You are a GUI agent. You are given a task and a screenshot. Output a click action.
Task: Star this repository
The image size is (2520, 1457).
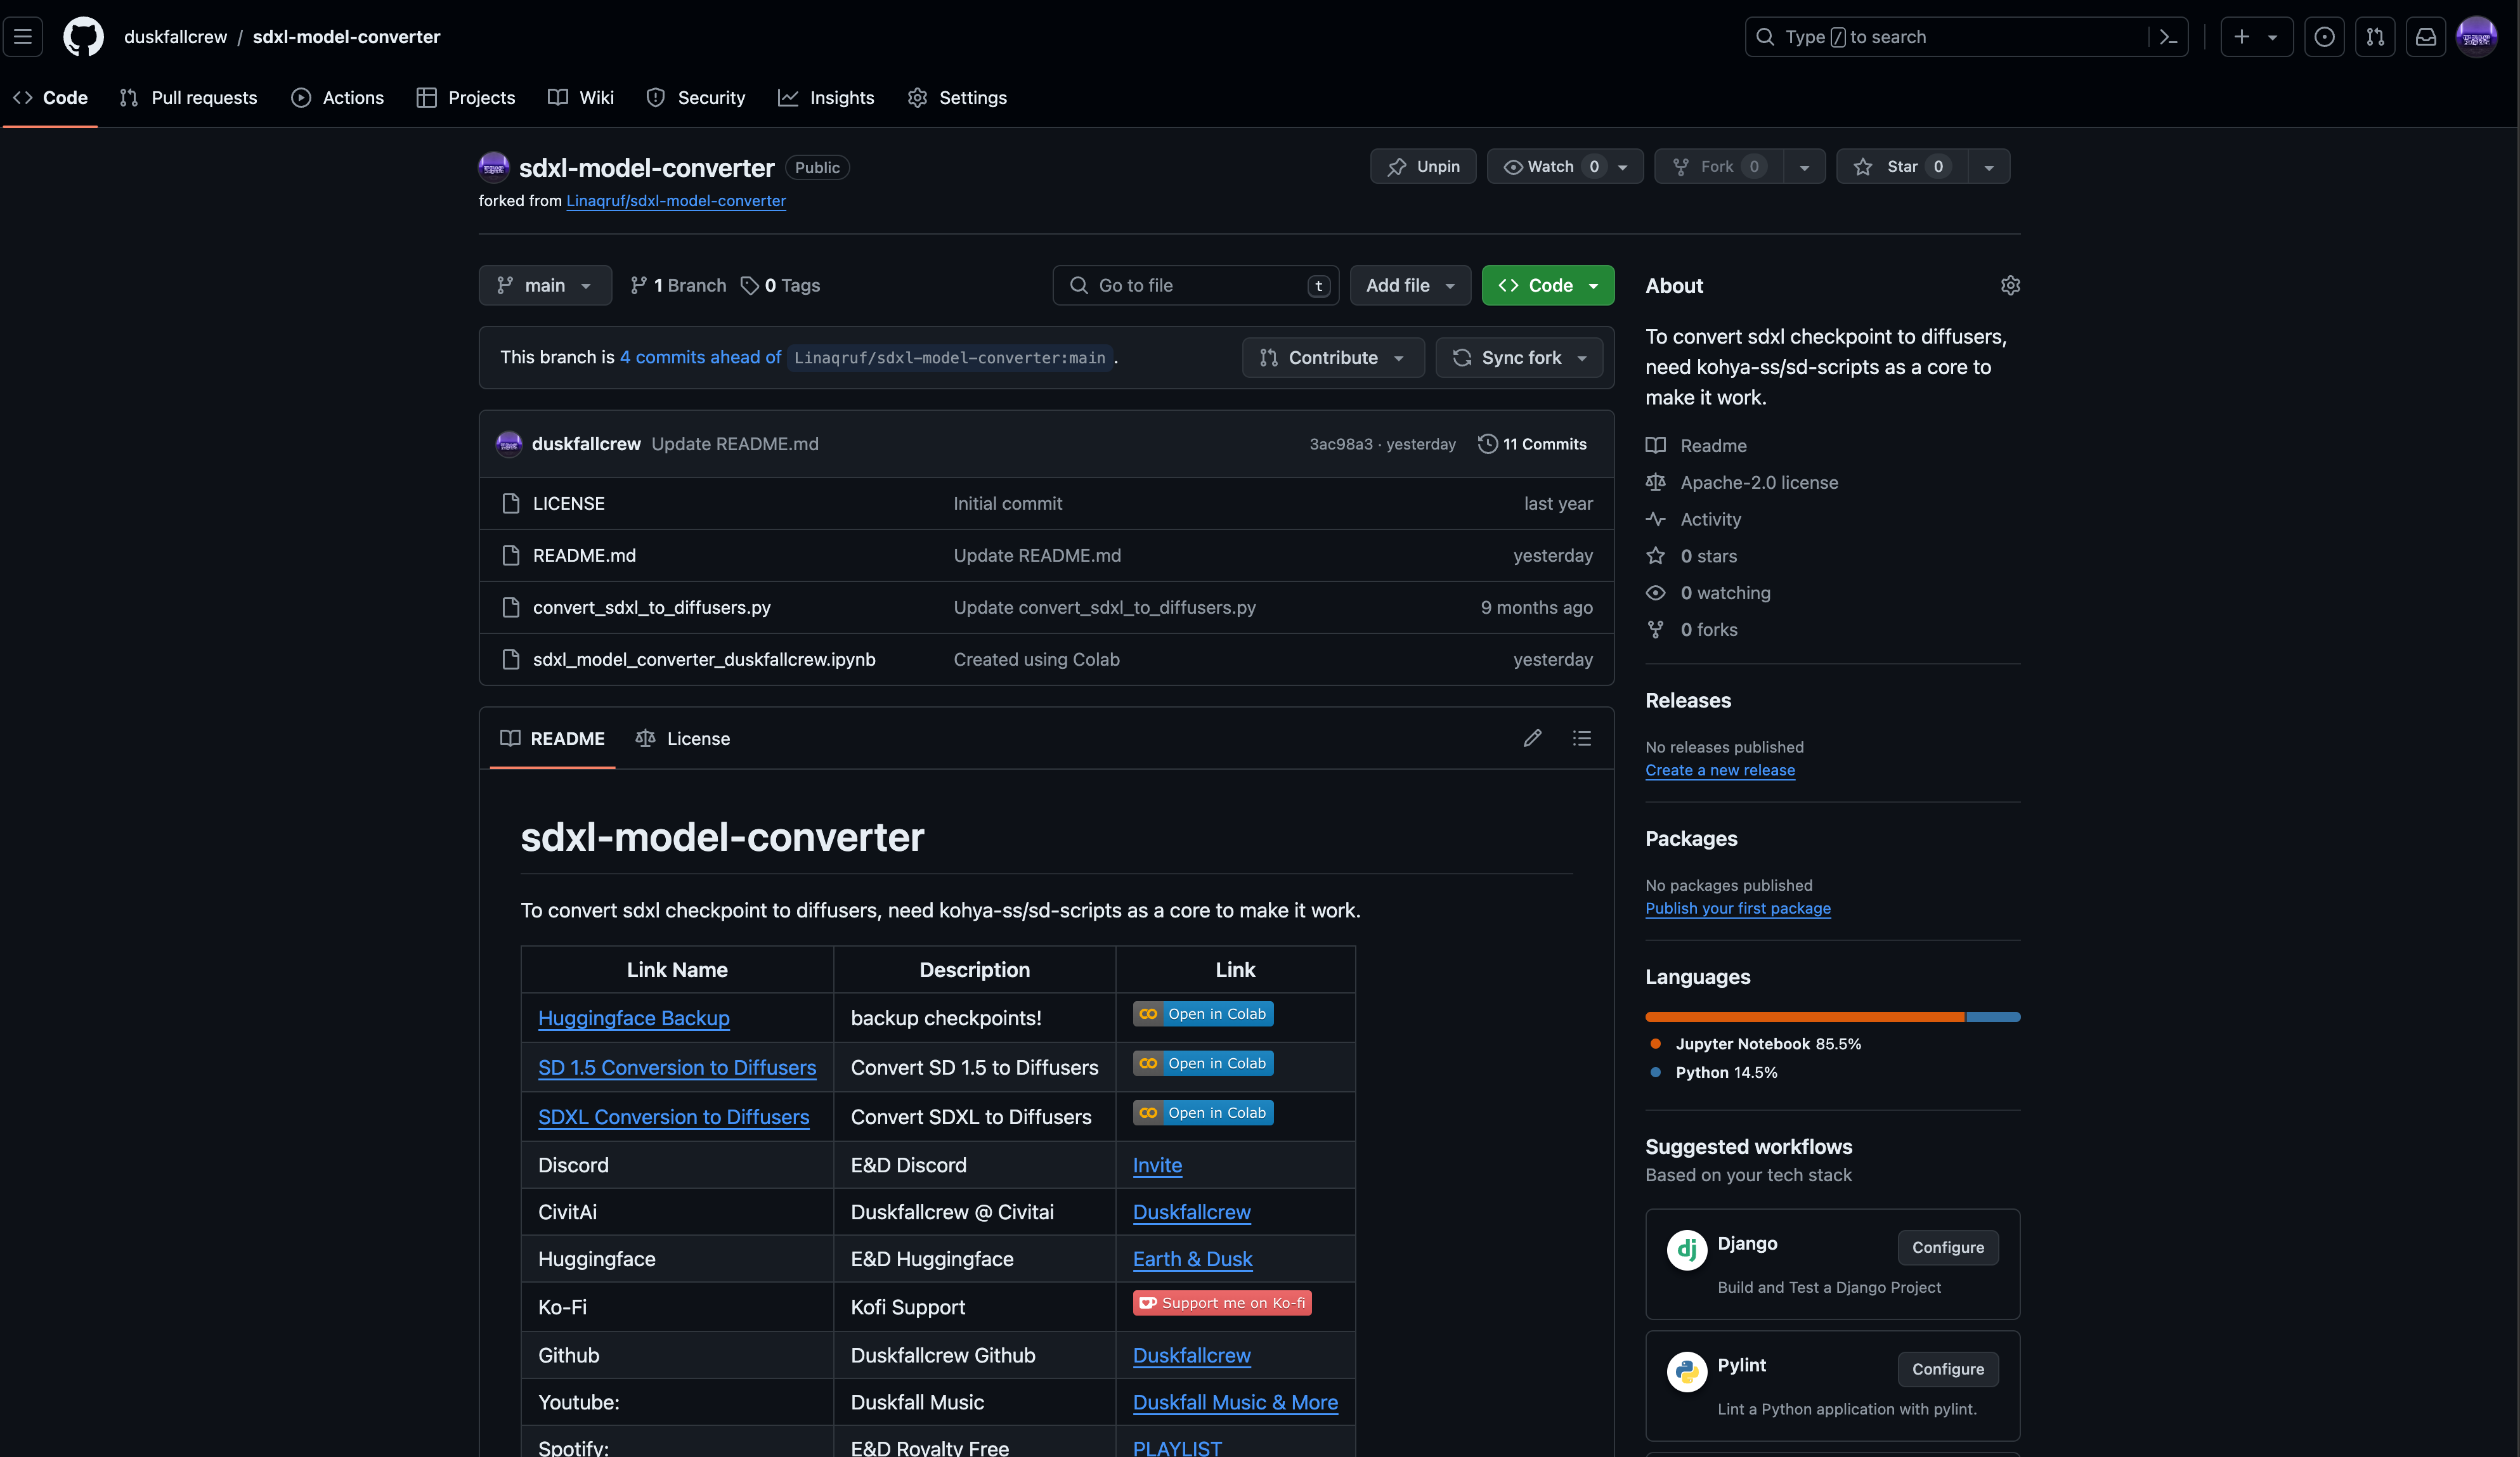pyautogui.click(x=1900, y=167)
